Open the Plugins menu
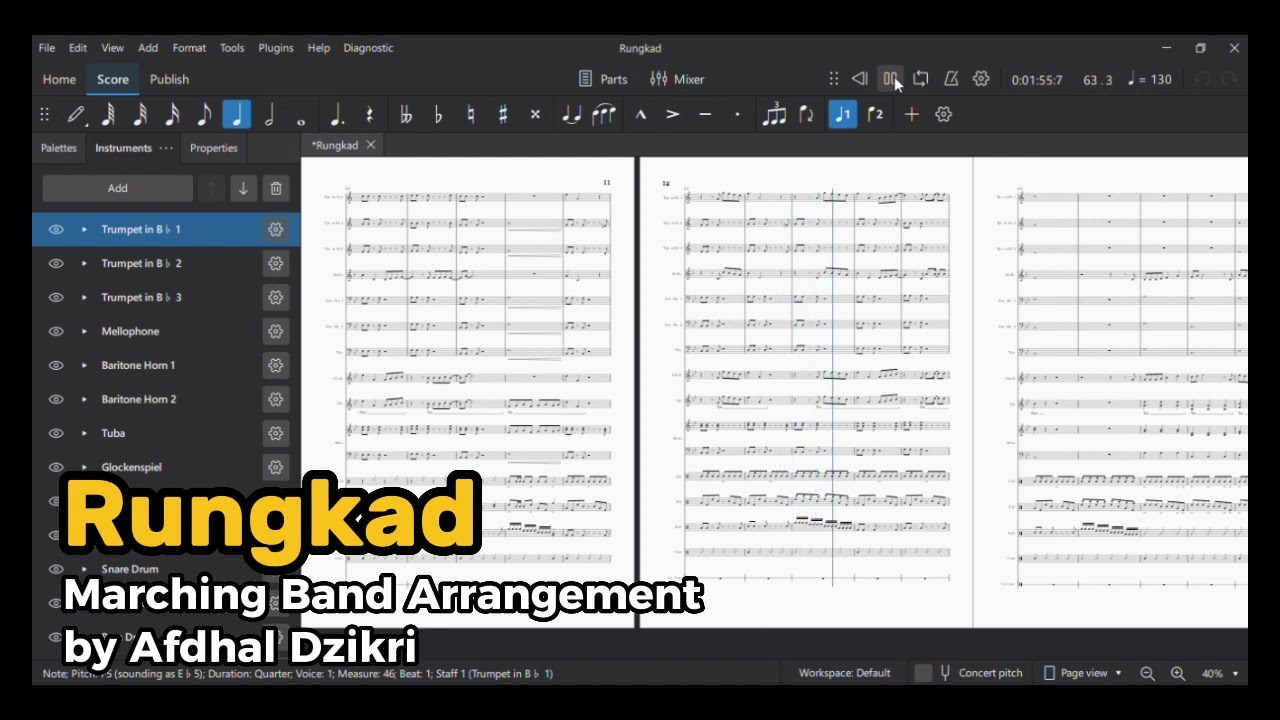The width and height of the screenshot is (1280, 720). [x=276, y=48]
